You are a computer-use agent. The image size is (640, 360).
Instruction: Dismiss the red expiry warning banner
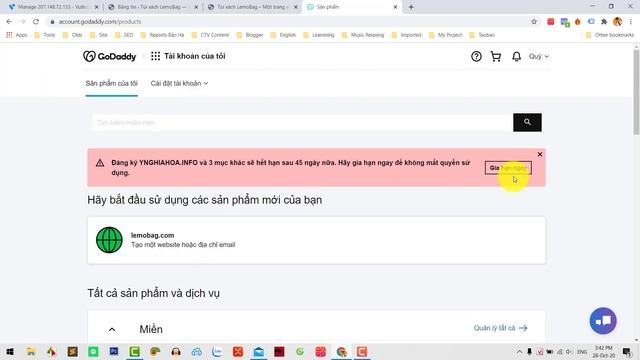coord(540,154)
